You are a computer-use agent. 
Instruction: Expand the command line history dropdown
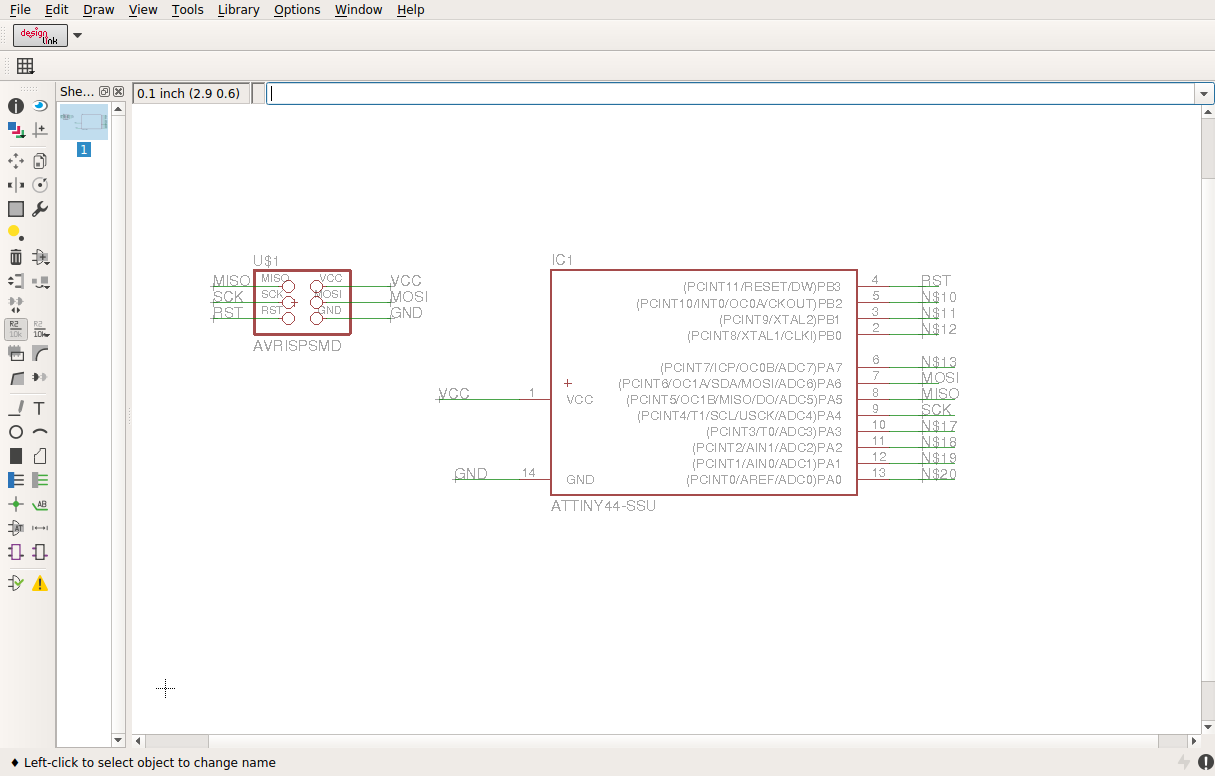point(1204,93)
